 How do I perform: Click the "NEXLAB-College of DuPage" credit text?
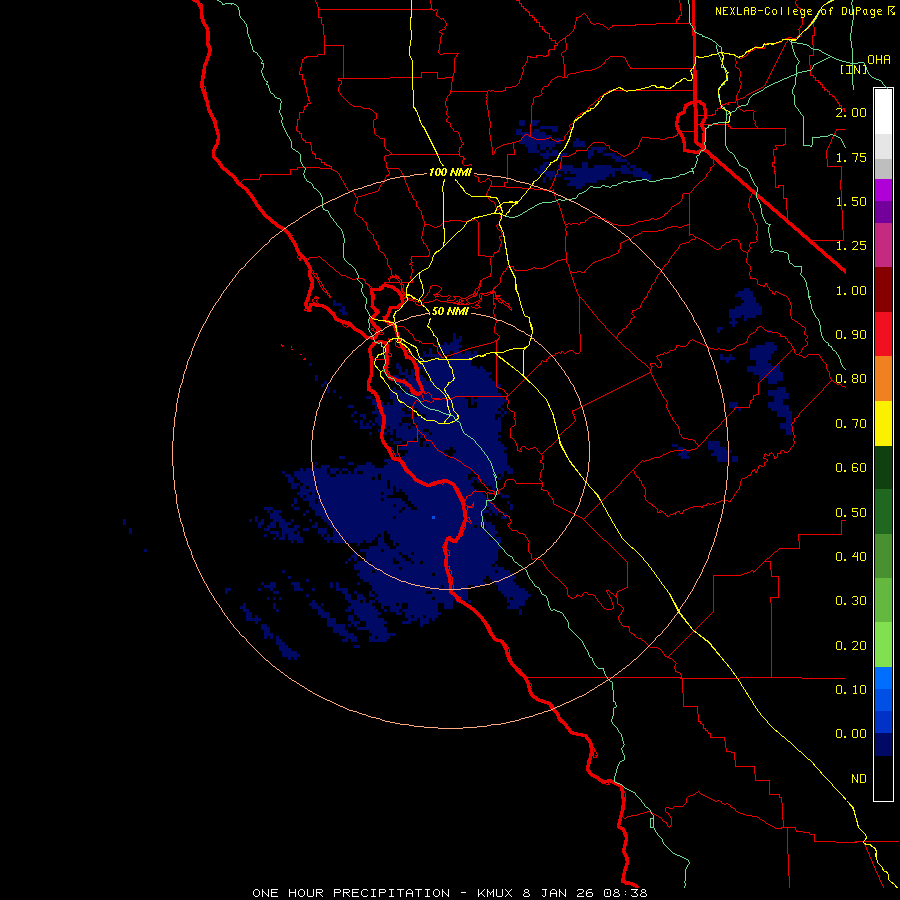[x=799, y=11]
